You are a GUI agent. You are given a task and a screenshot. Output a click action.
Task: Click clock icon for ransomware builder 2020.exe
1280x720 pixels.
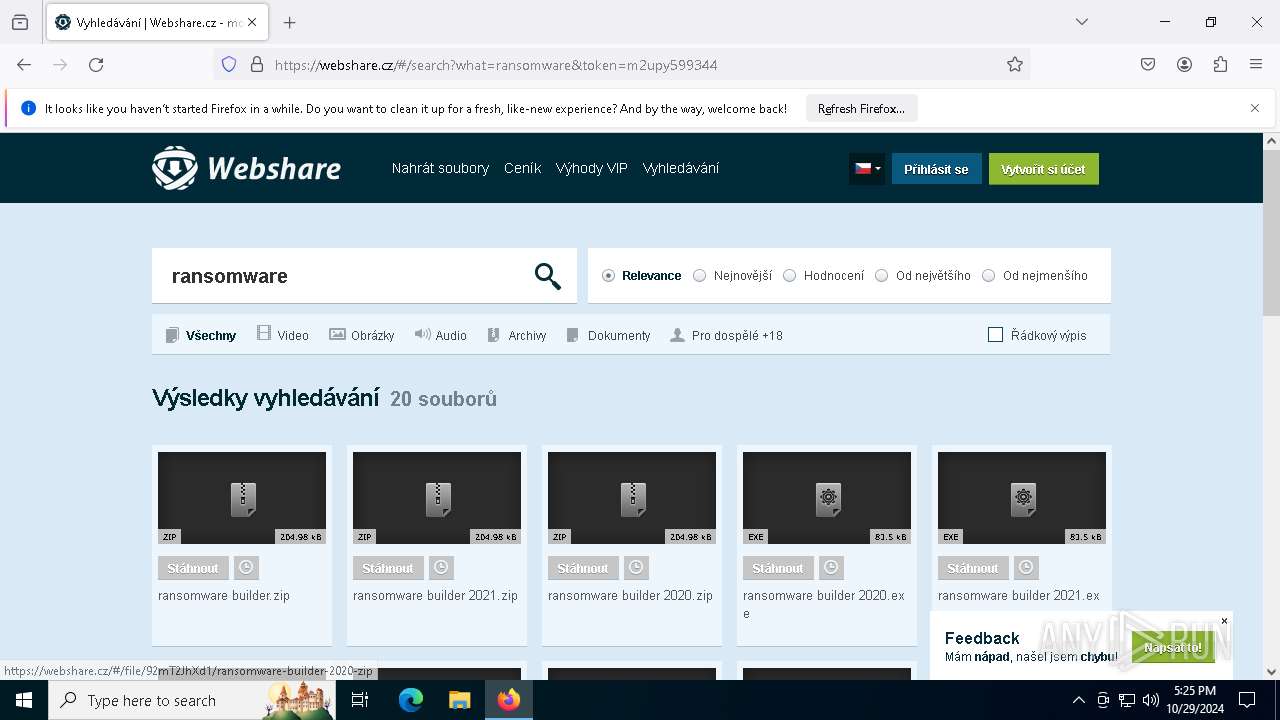[831, 568]
